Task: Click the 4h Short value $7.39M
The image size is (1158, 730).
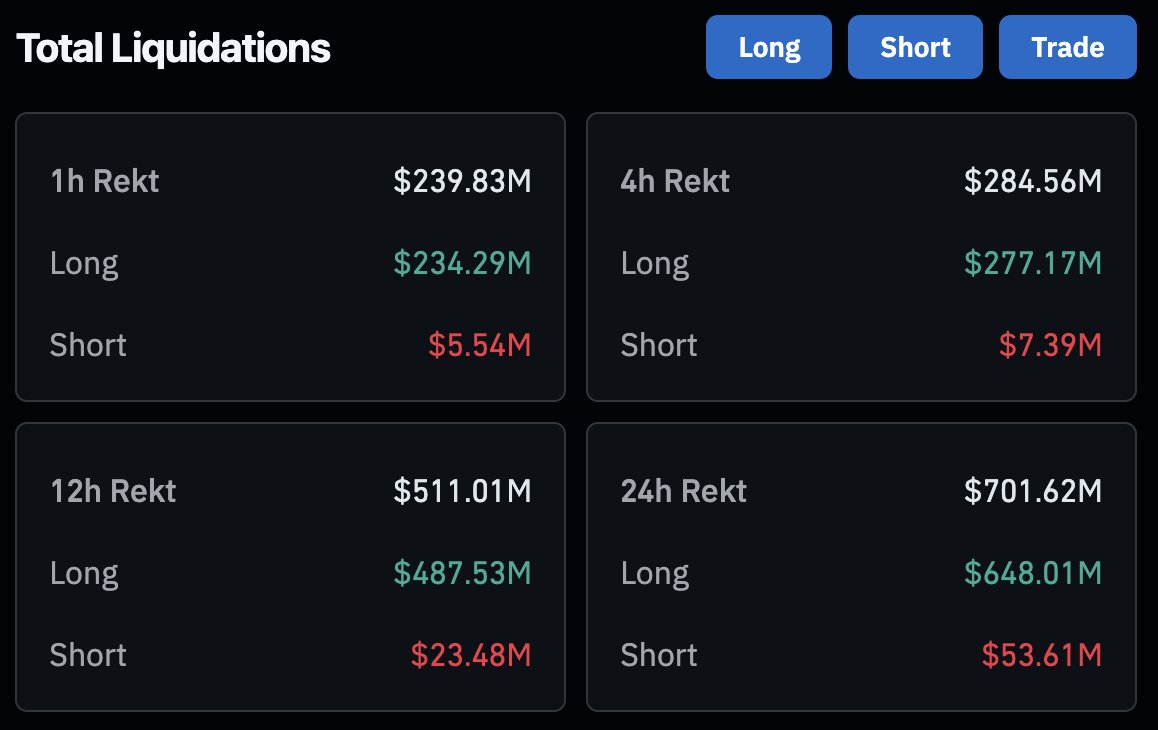Action: click(1051, 345)
